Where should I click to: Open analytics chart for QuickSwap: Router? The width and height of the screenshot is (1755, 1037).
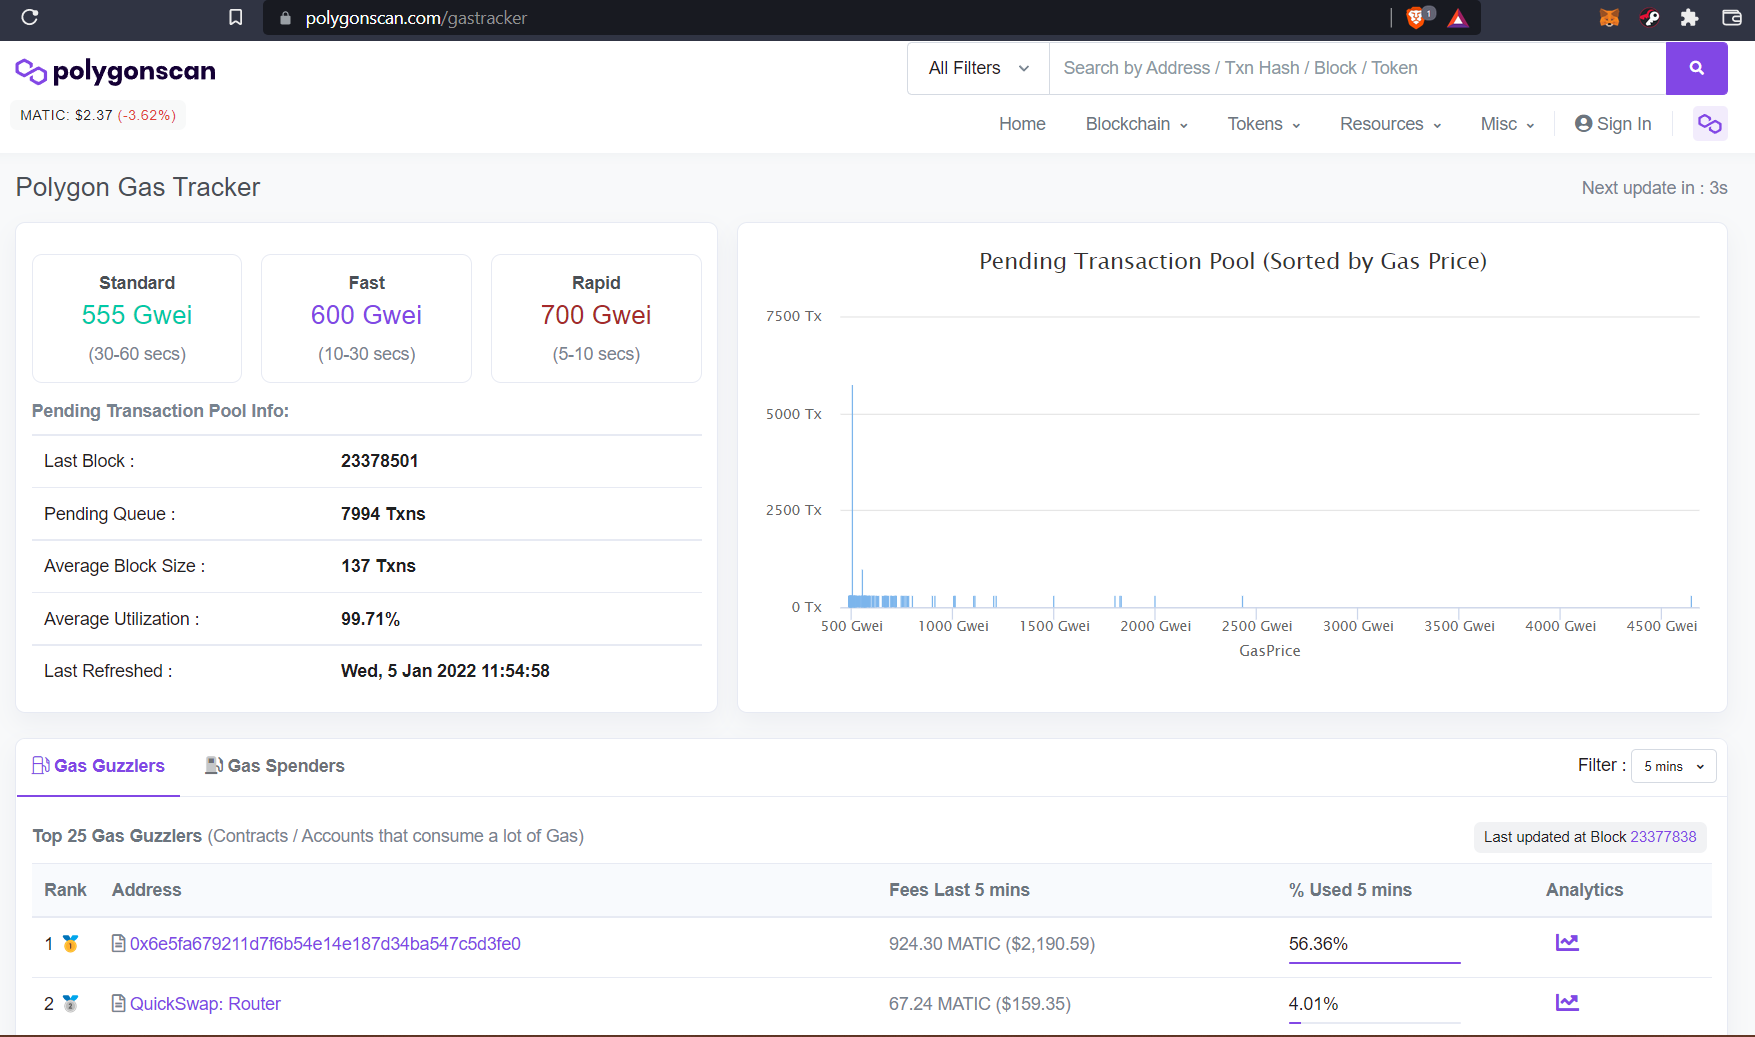point(1567,1002)
